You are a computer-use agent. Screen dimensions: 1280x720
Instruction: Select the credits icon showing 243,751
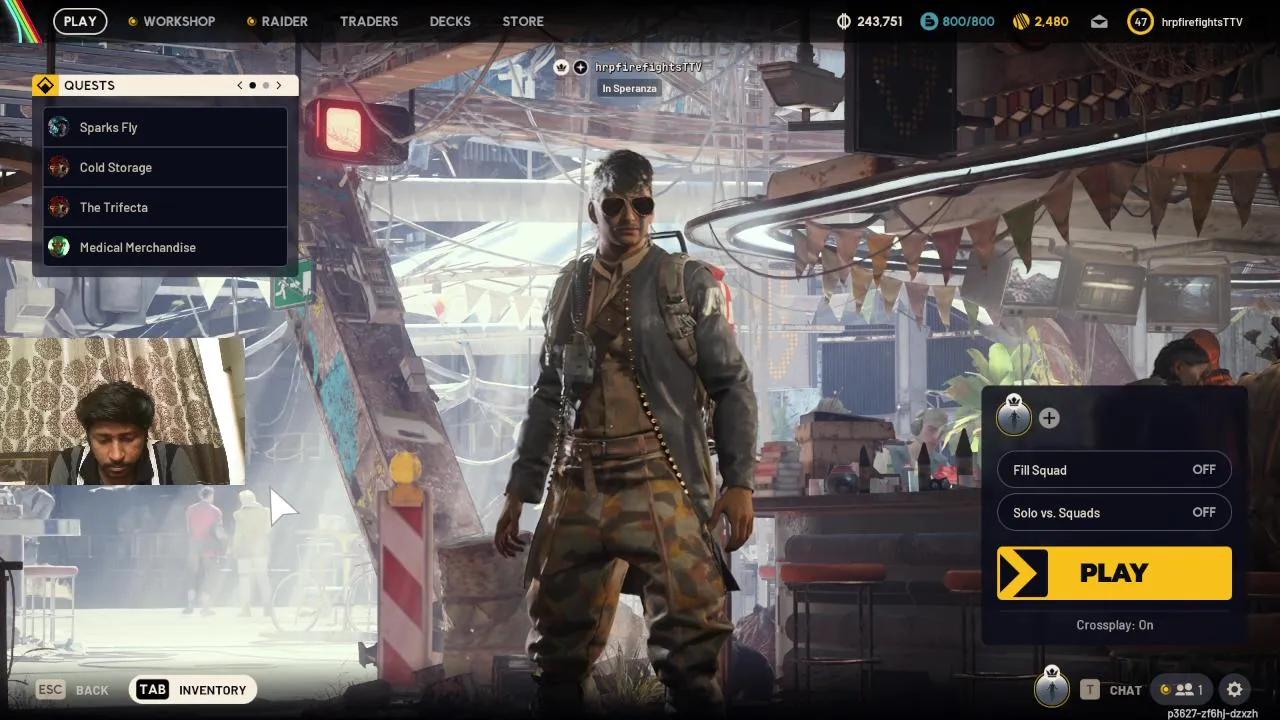coord(841,20)
